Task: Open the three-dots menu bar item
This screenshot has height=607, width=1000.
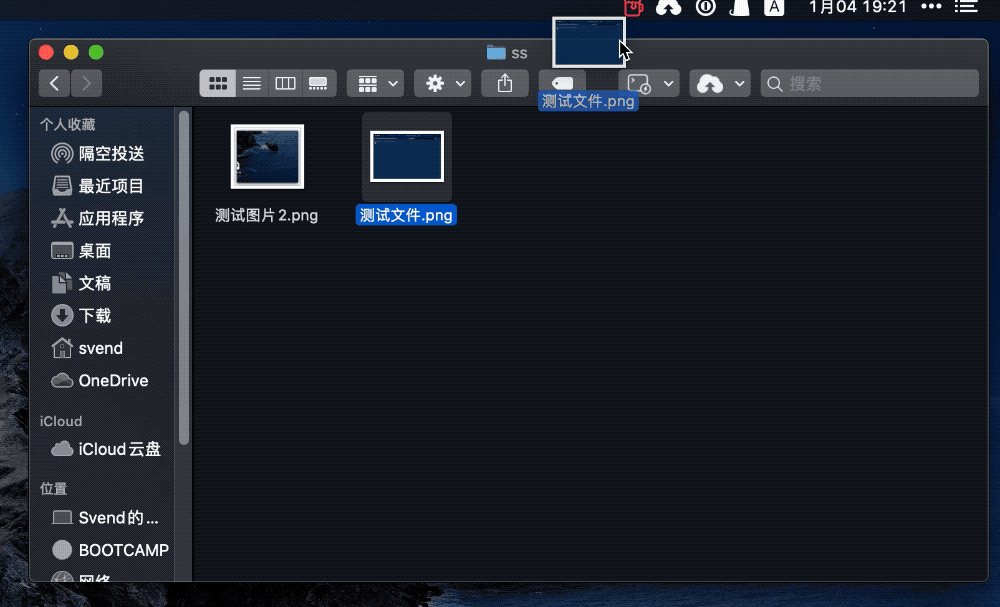Action: point(931,7)
